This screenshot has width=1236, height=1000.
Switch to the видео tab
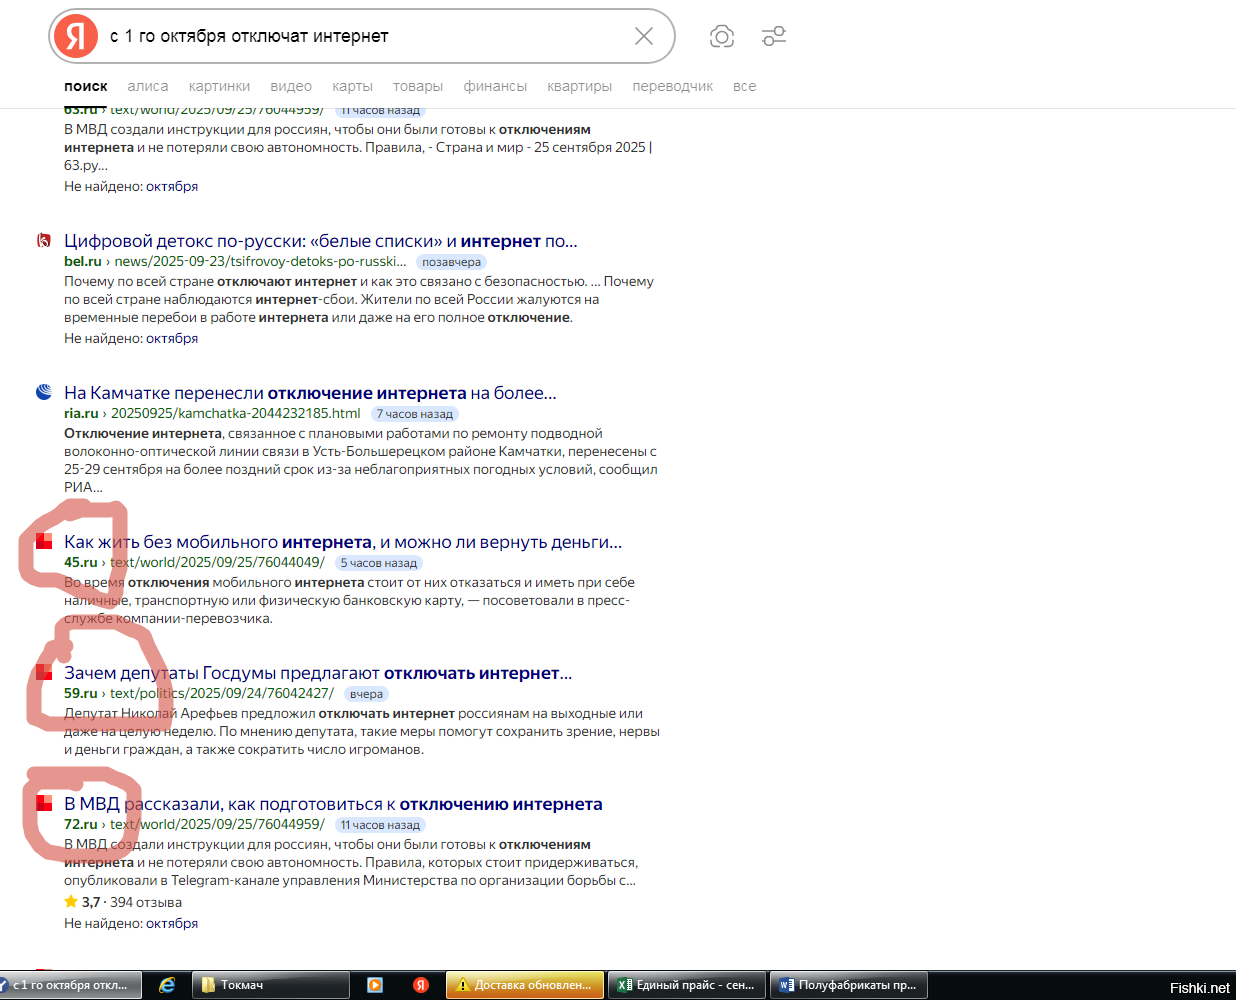[291, 86]
